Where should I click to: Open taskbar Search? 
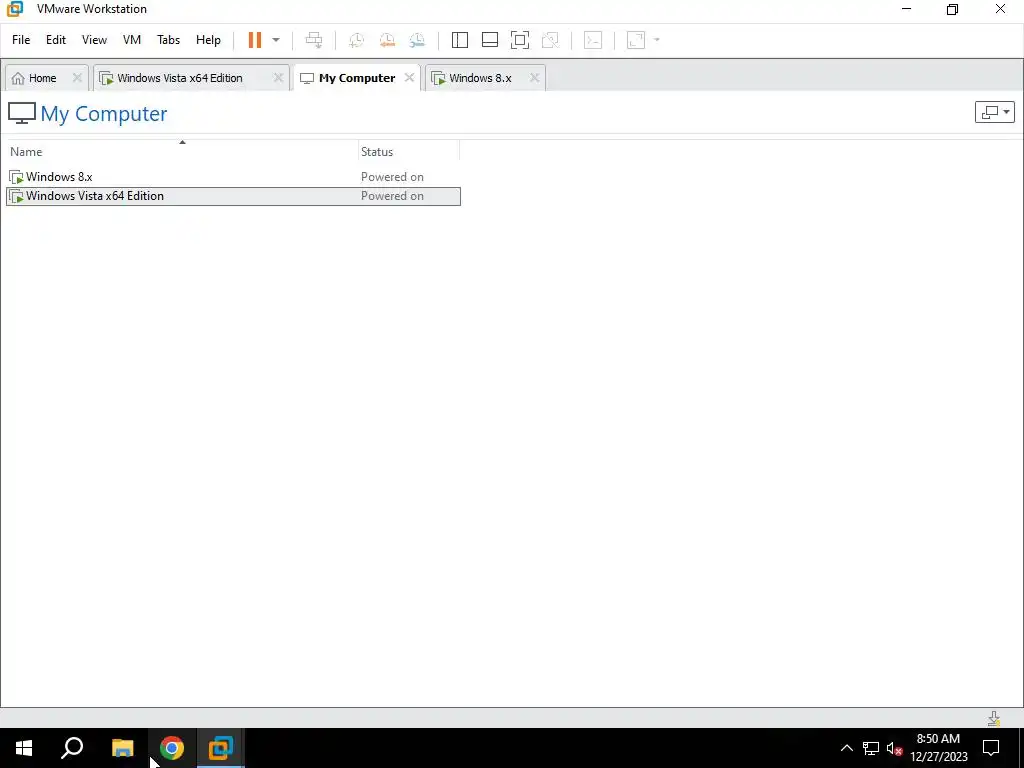pos(72,748)
